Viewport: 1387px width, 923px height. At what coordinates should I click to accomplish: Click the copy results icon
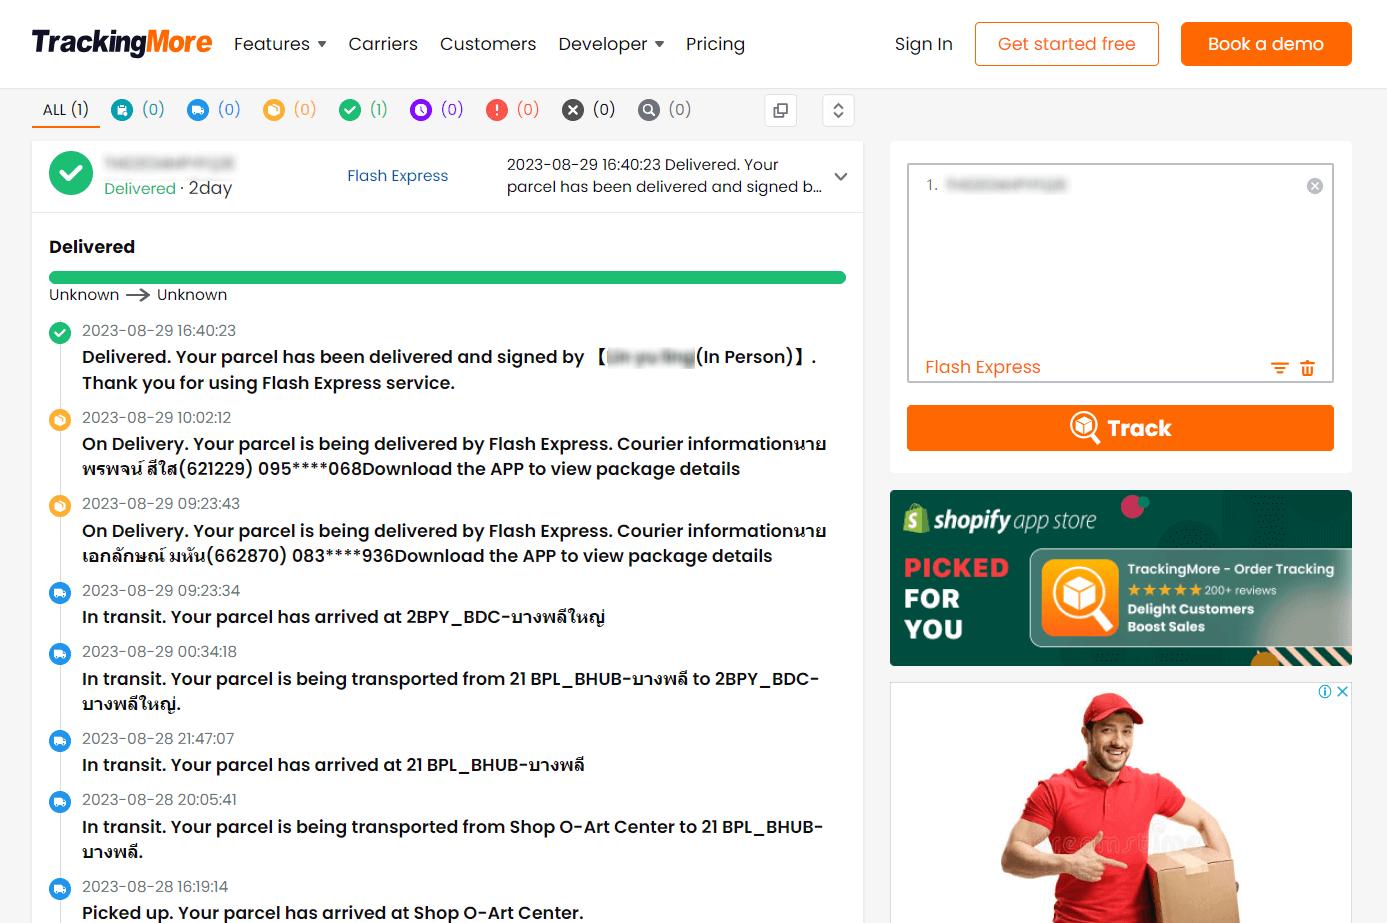781,110
